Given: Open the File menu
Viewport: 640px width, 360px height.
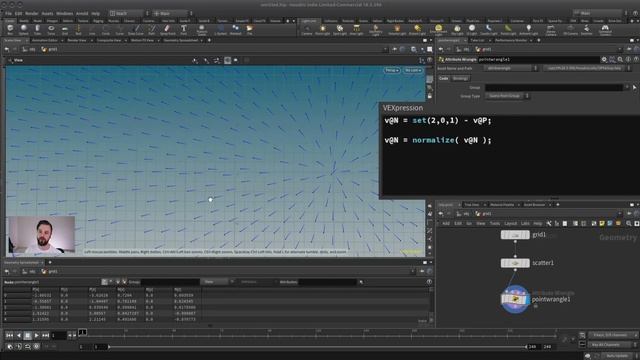Looking at the screenshot, I should [x=8, y=13].
